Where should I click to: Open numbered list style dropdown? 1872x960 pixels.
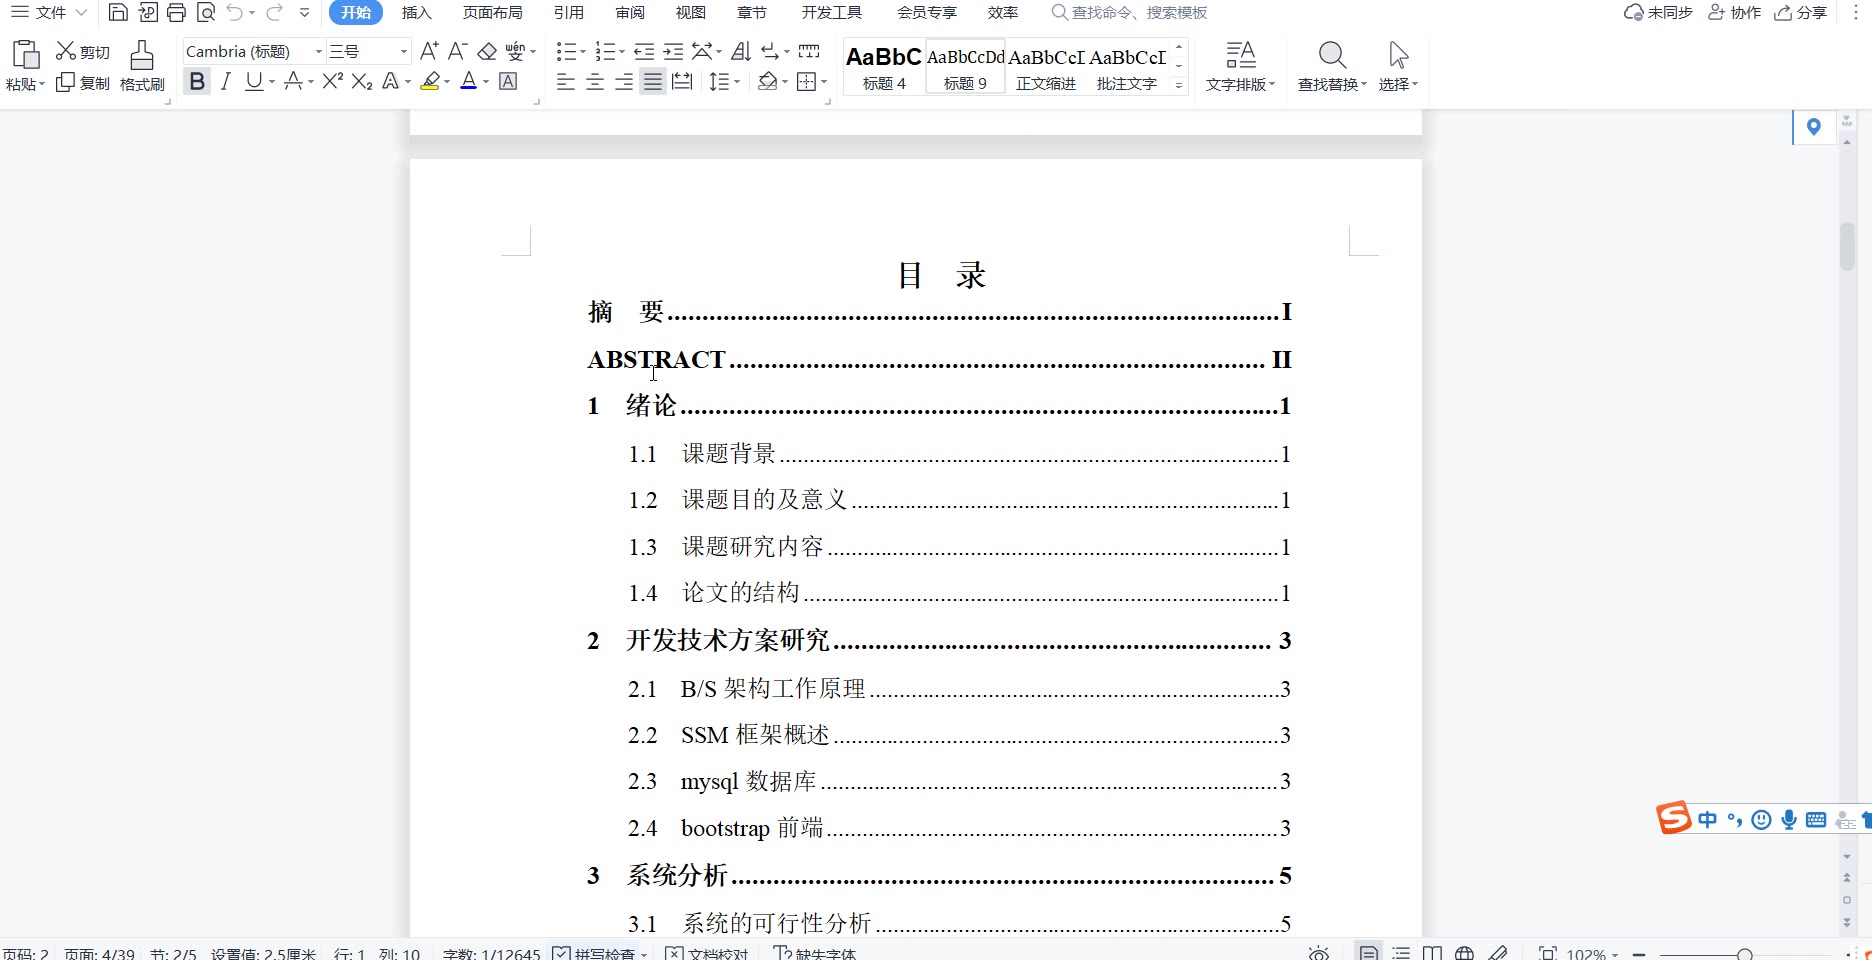[621, 52]
